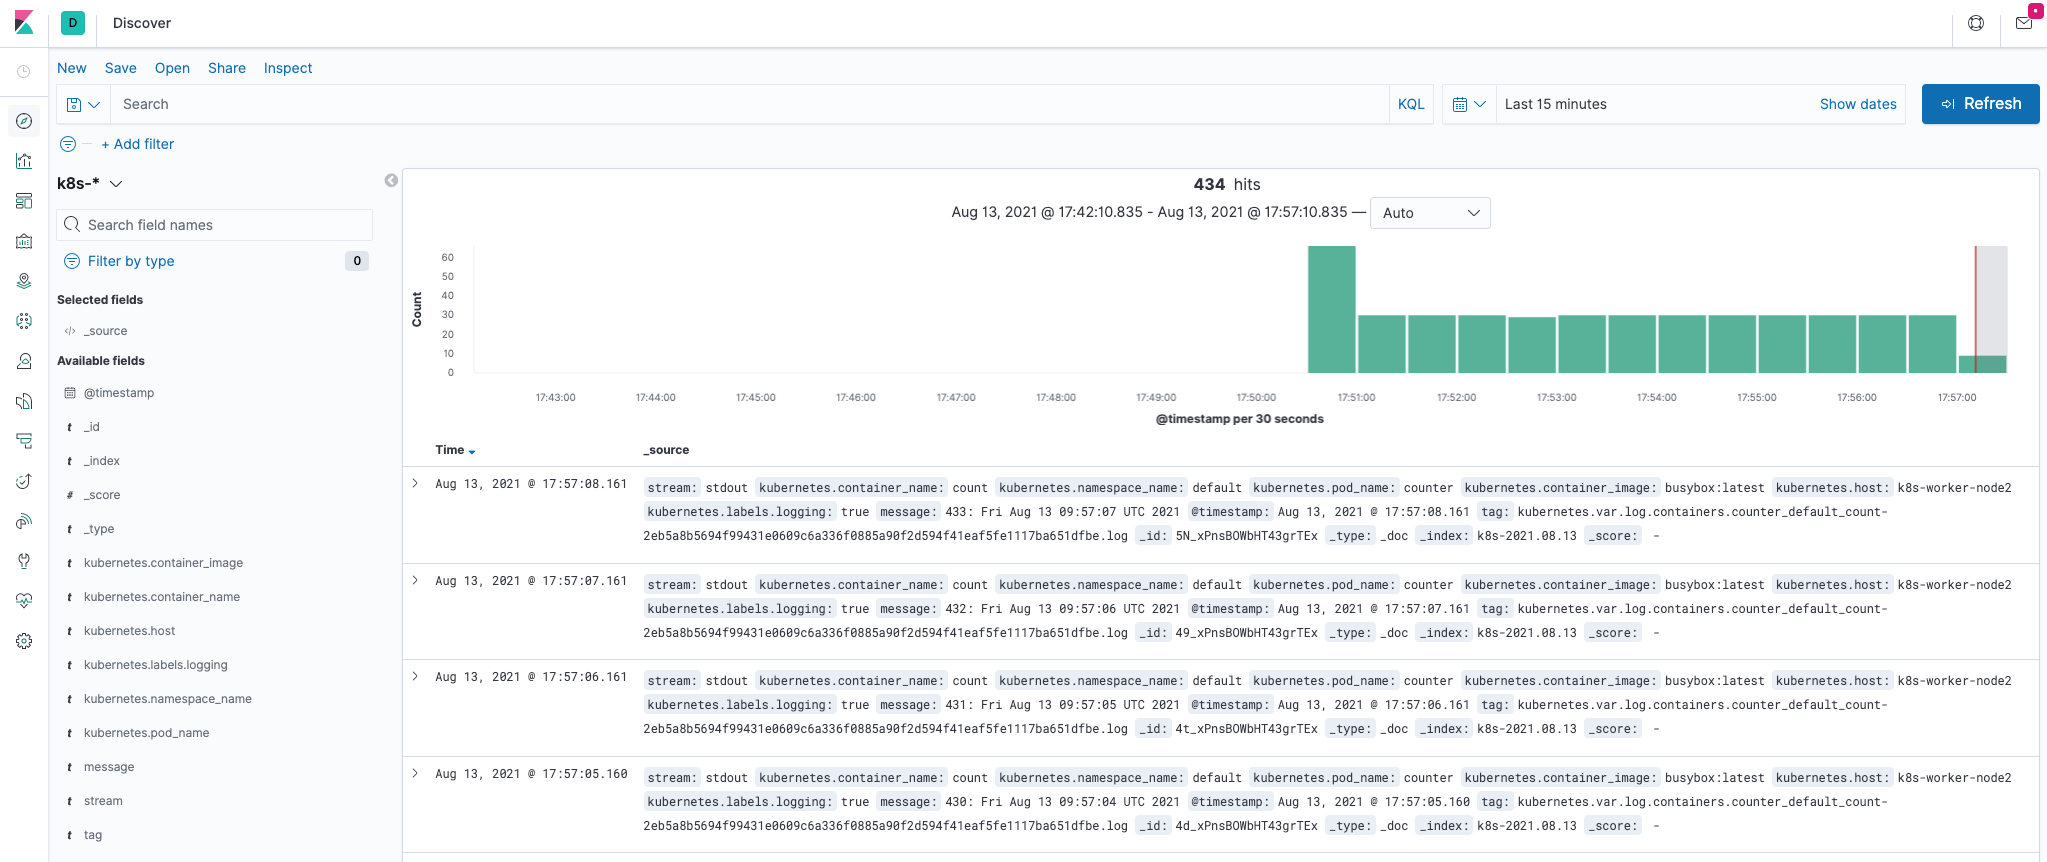Click Add filter link
Image resolution: width=2047 pixels, height=862 pixels.
pyautogui.click(x=138, y=144)
